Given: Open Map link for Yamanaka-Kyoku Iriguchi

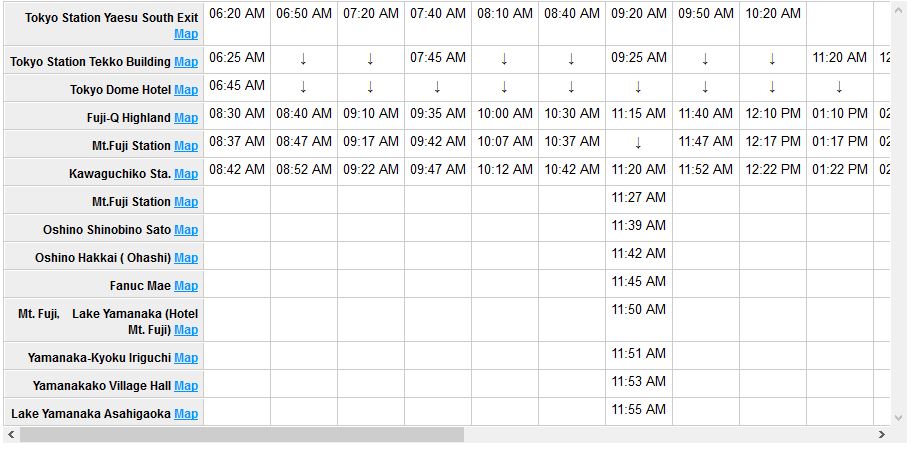Looking at the screenshot, I should [186, 358].
